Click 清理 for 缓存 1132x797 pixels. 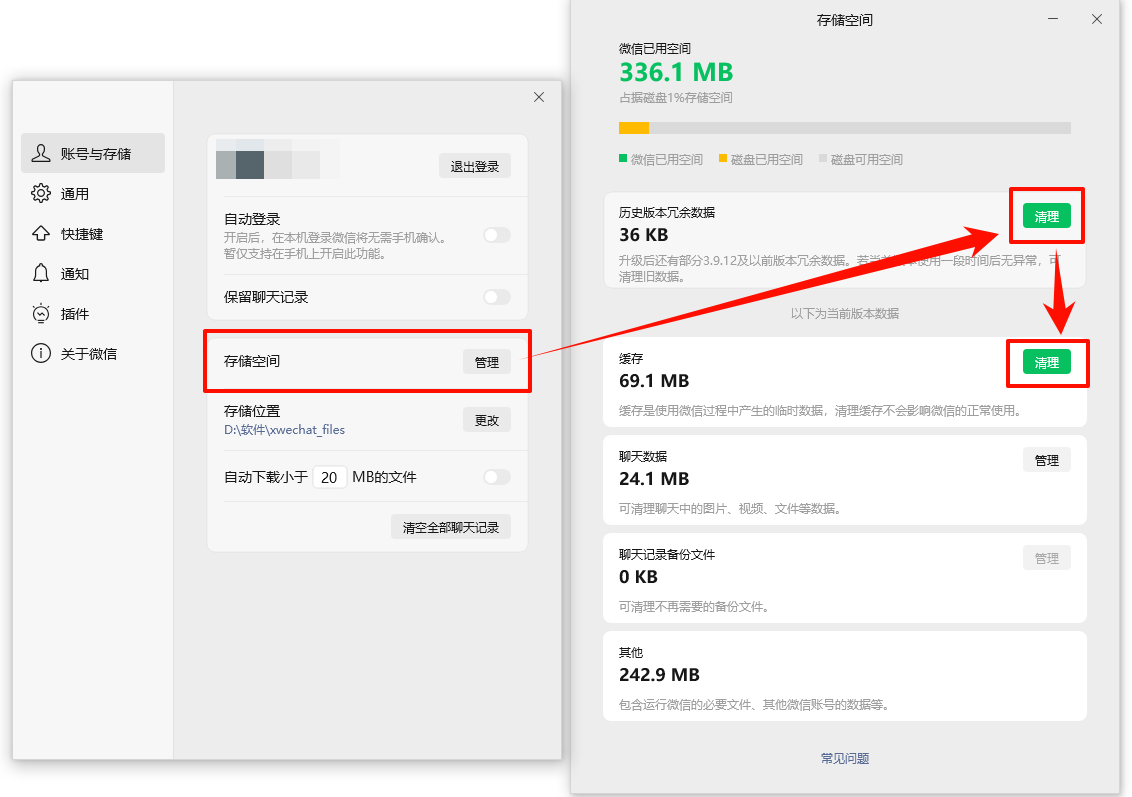tap(1046, 362)
